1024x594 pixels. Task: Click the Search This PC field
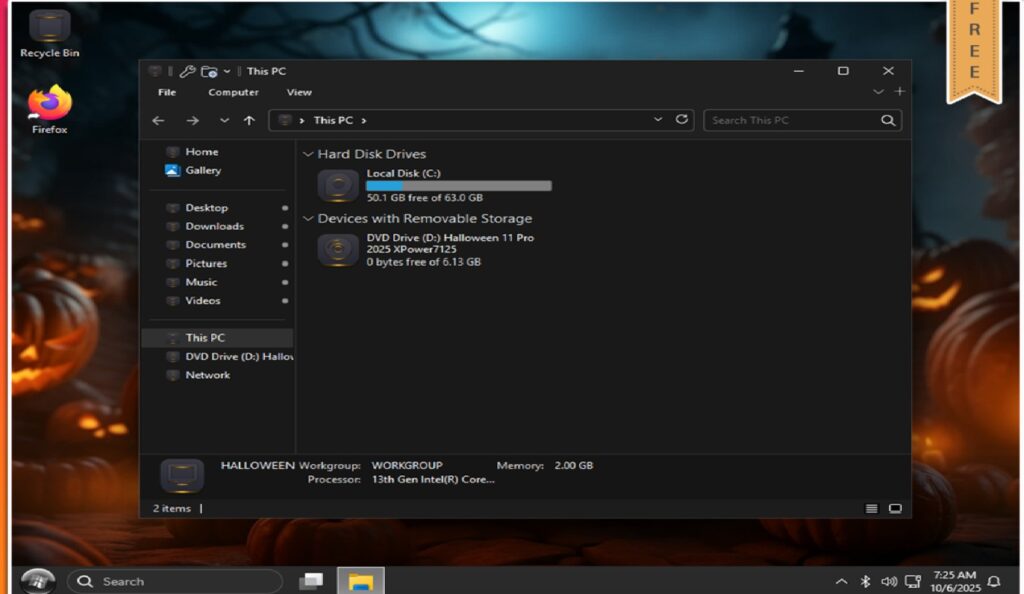pyautogui.click(x=790, y=120)
